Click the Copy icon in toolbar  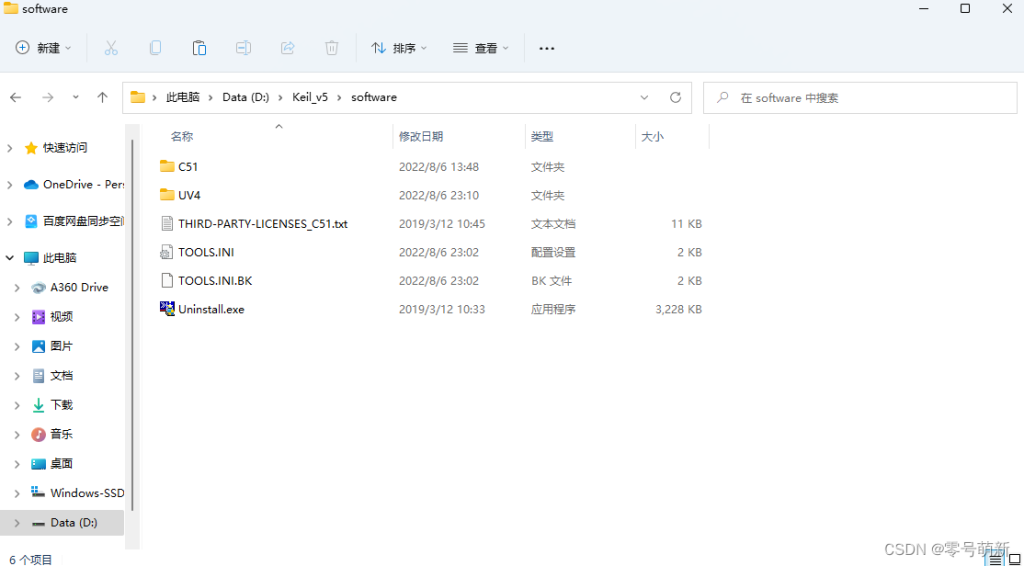[155, 48]
